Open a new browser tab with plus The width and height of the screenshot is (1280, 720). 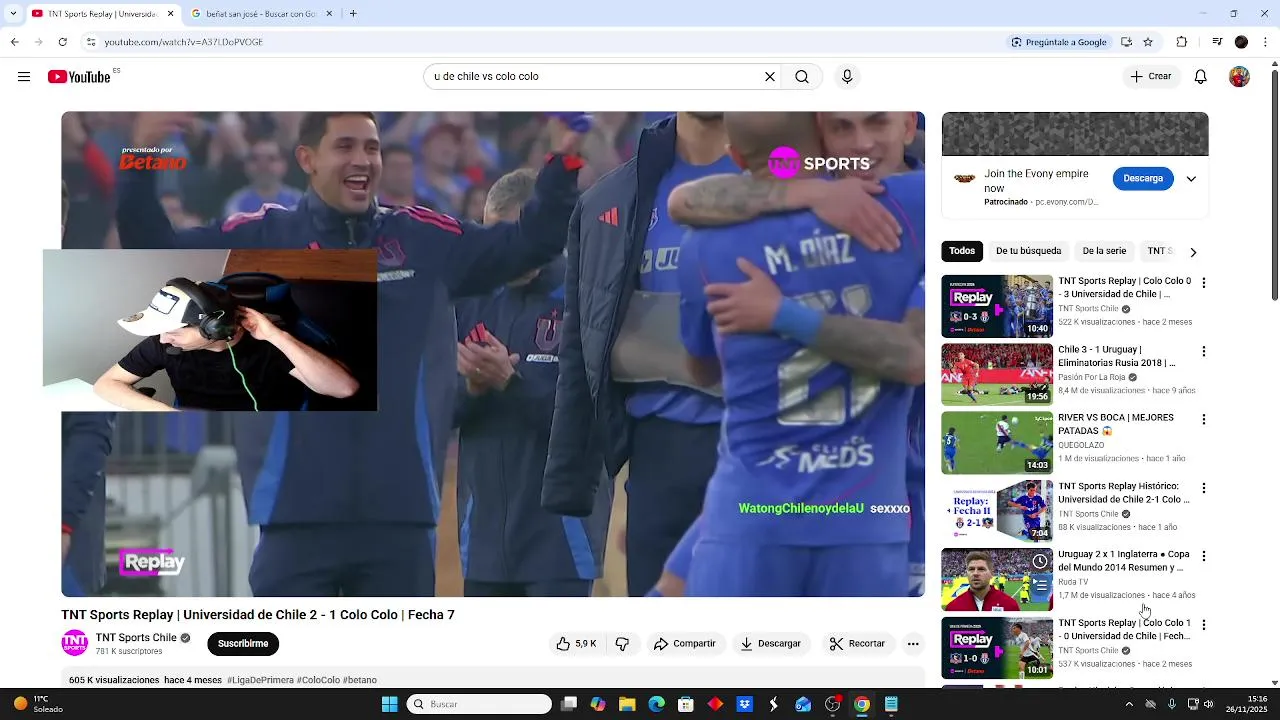353,14
